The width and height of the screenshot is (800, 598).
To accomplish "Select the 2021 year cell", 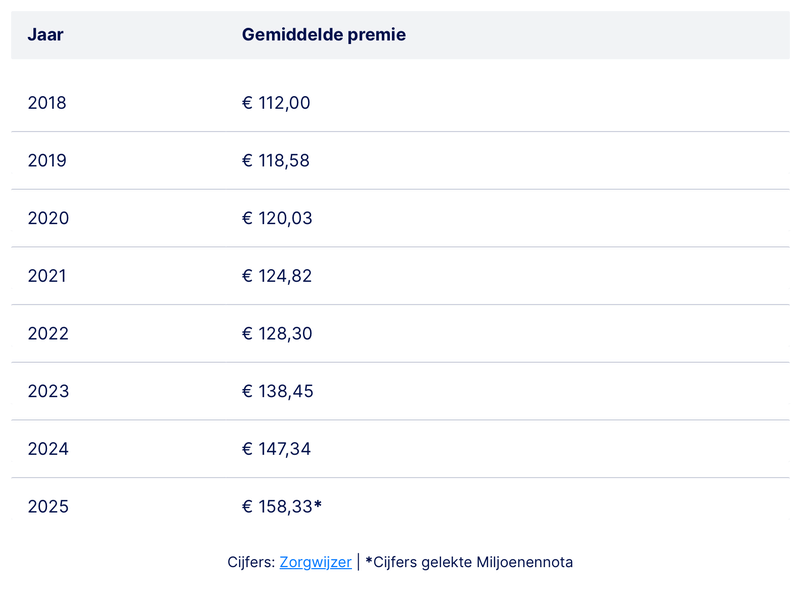I will click(x=47, y=276).
